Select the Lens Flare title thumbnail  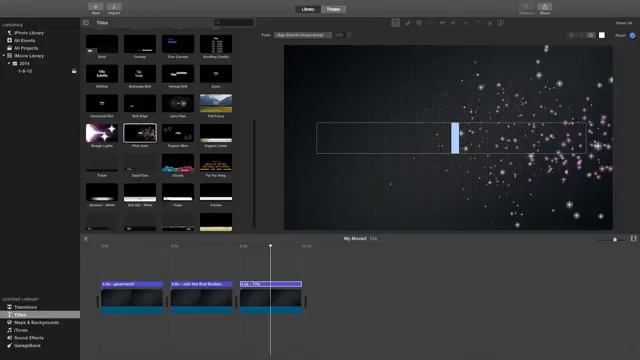(178, 103)
